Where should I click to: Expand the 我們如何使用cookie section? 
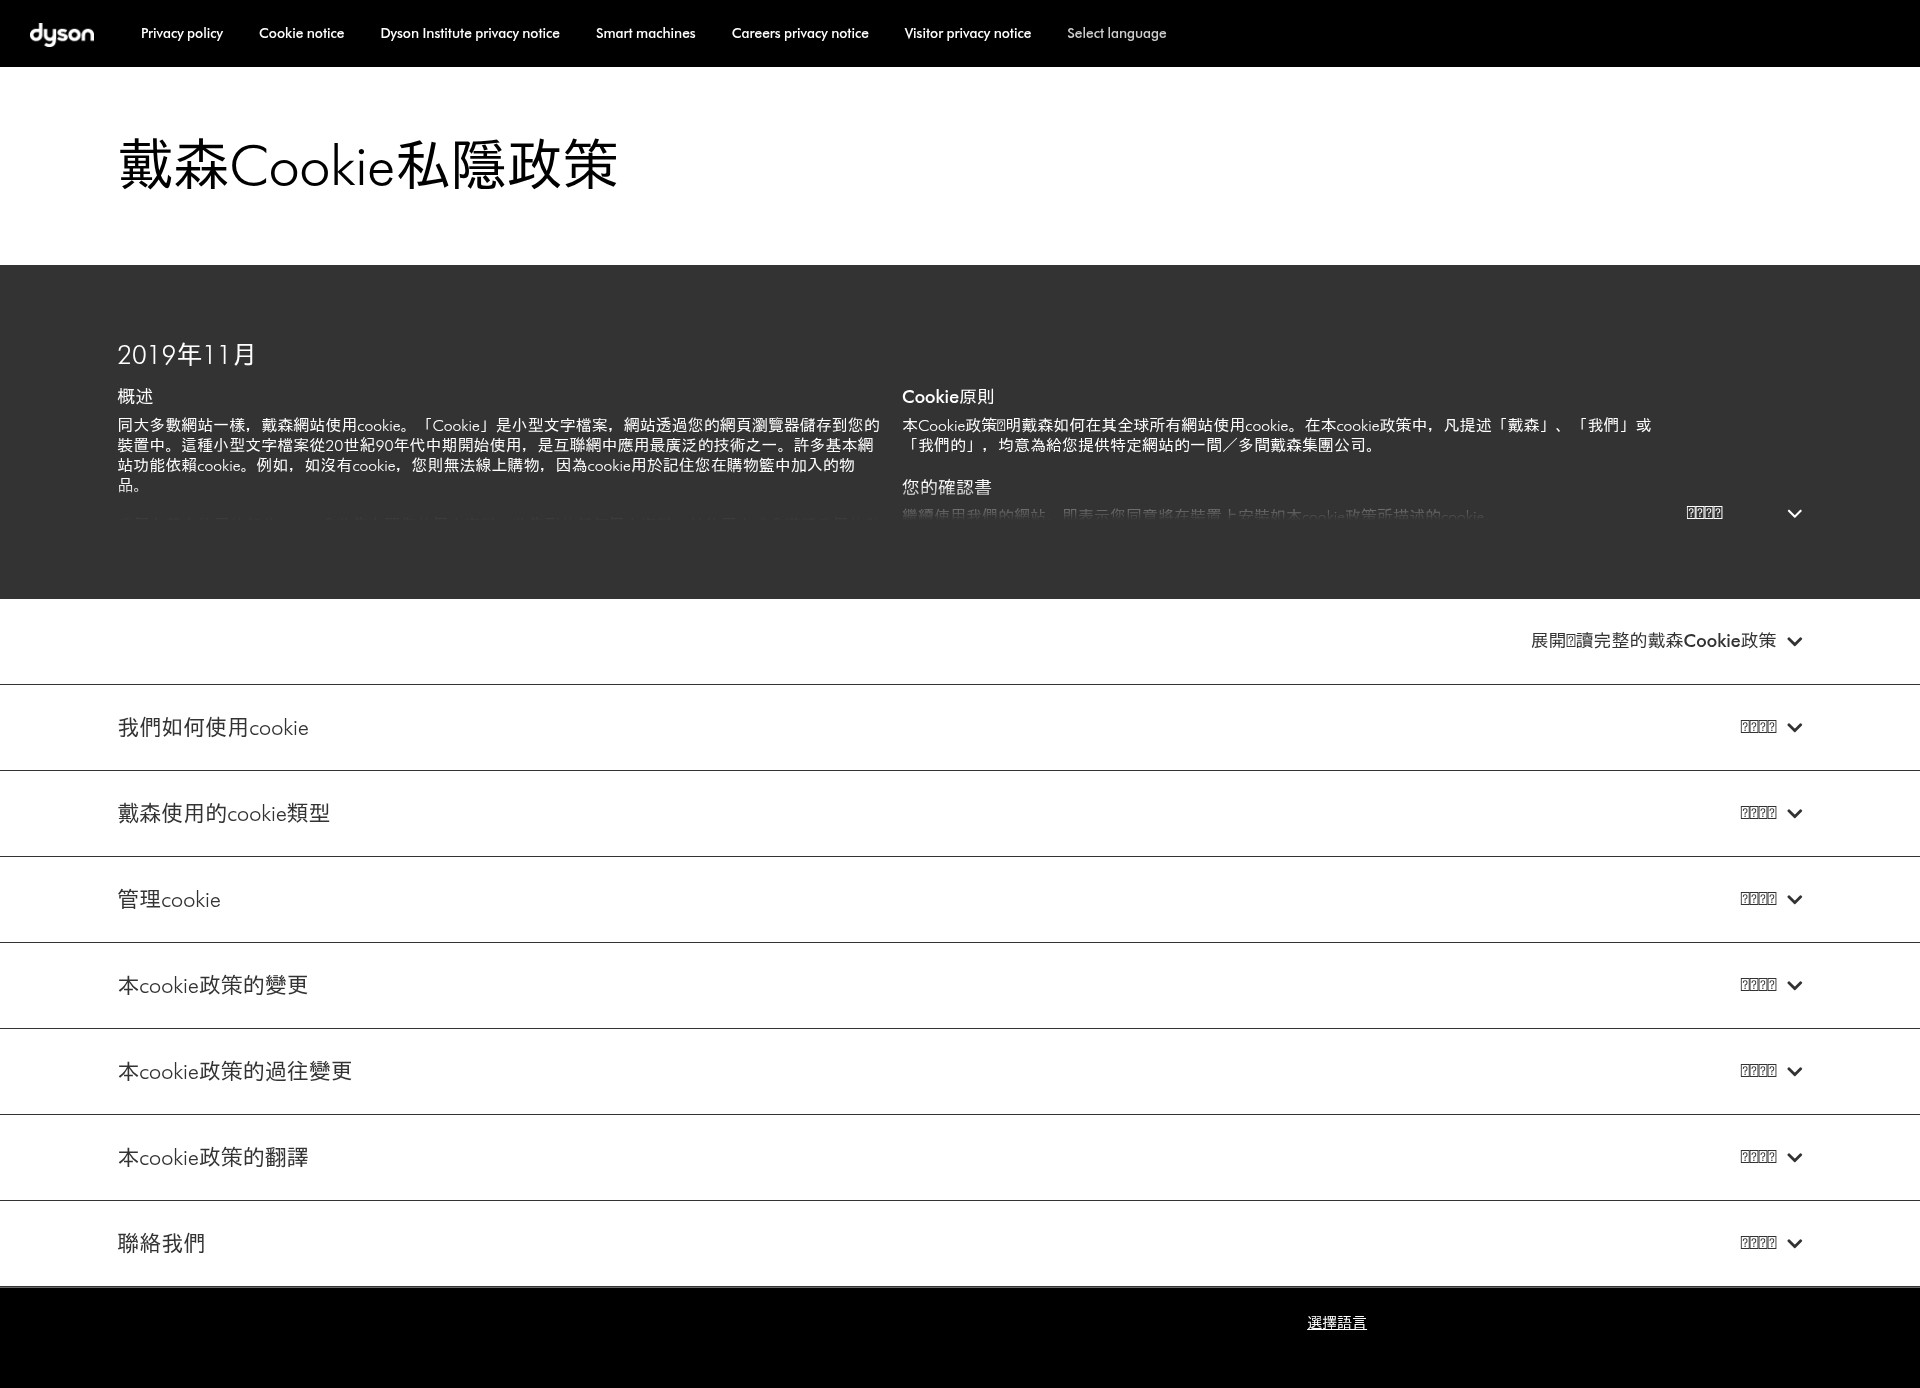click(x=960, y=727)
